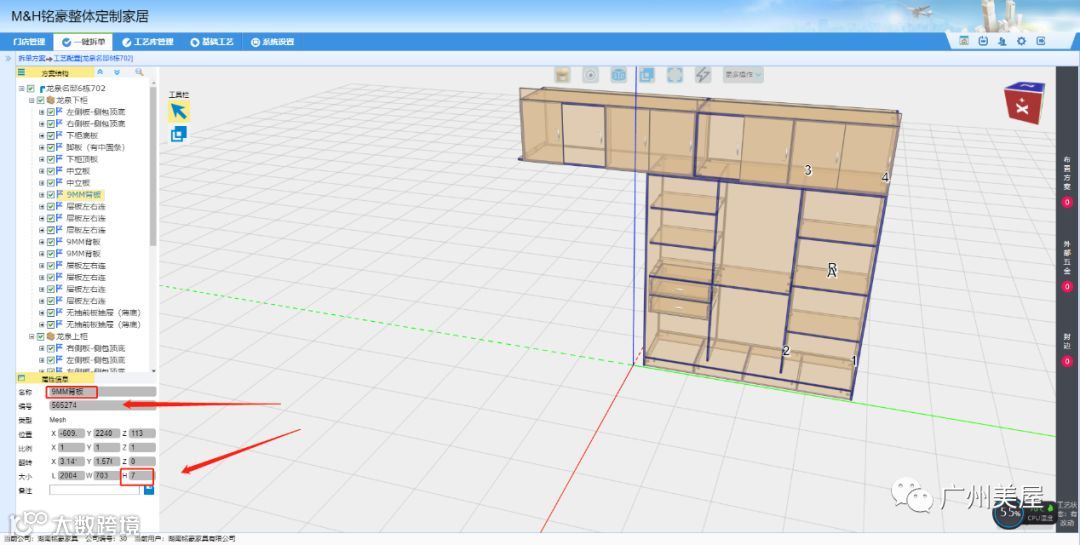The height and width of the screenshot is (545, 1080).
Task: Select the arrow pointer tool in the toolbox
Action: point(179,112)
